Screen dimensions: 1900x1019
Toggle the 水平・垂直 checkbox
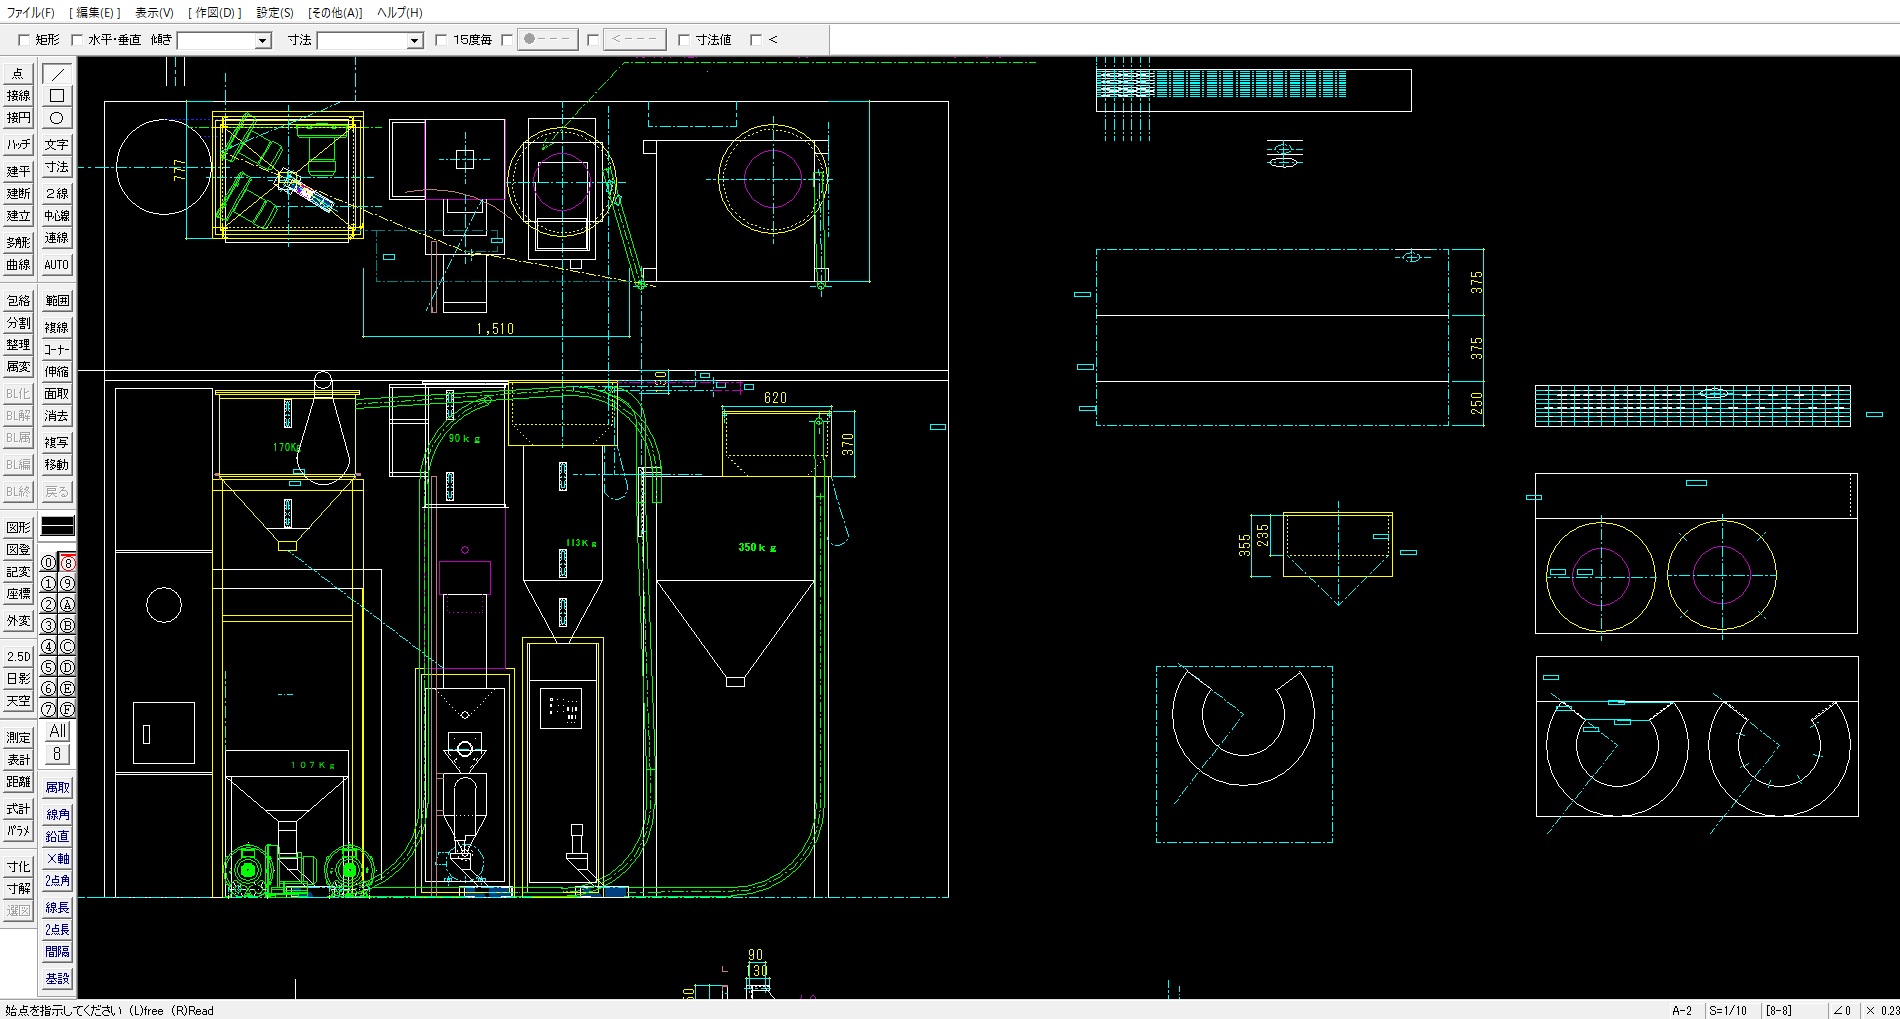[x=77, y=40]
